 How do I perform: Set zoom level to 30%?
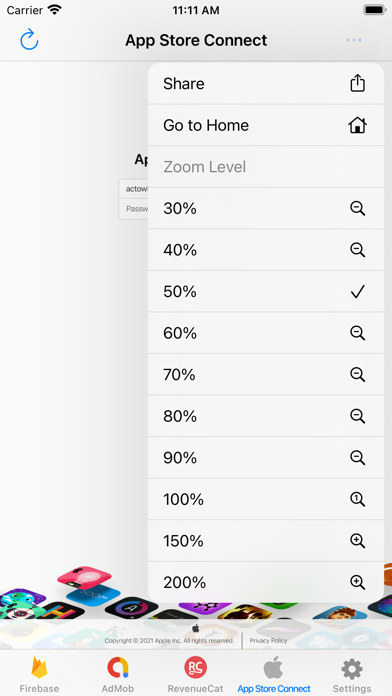pyautogui.click(x=265, y=208)
